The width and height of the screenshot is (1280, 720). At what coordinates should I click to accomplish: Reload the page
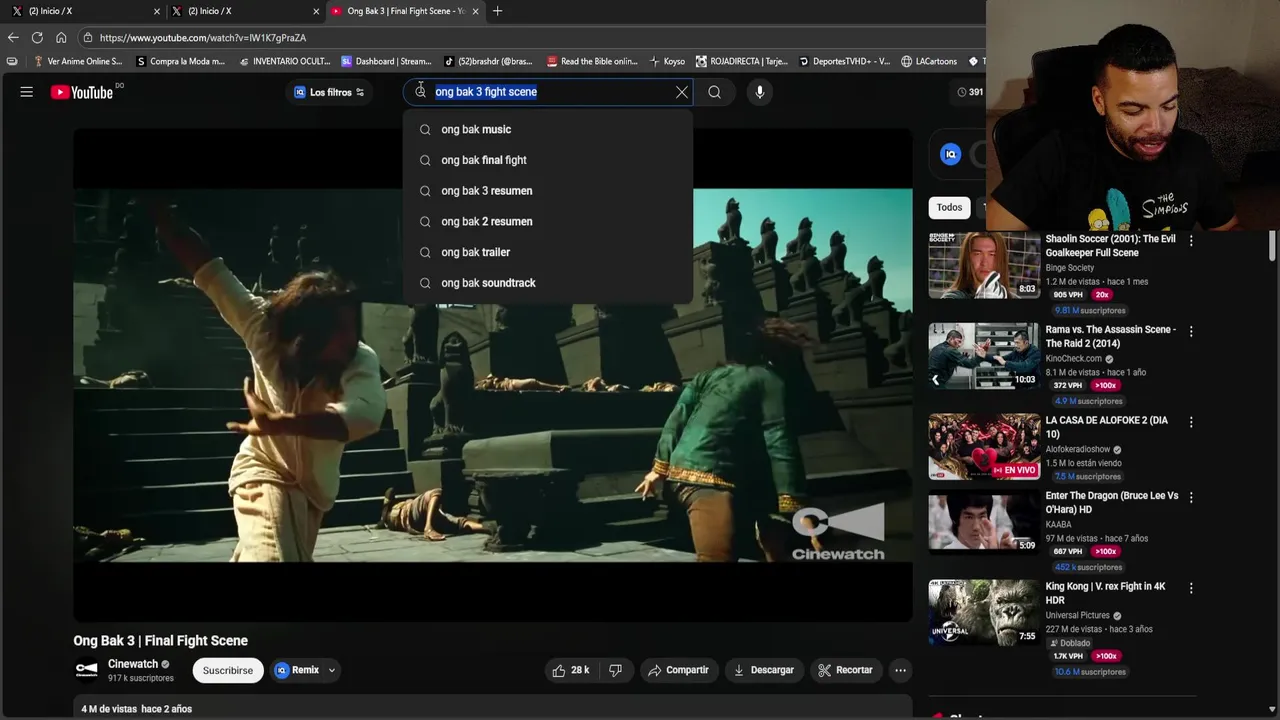(37, 37)
